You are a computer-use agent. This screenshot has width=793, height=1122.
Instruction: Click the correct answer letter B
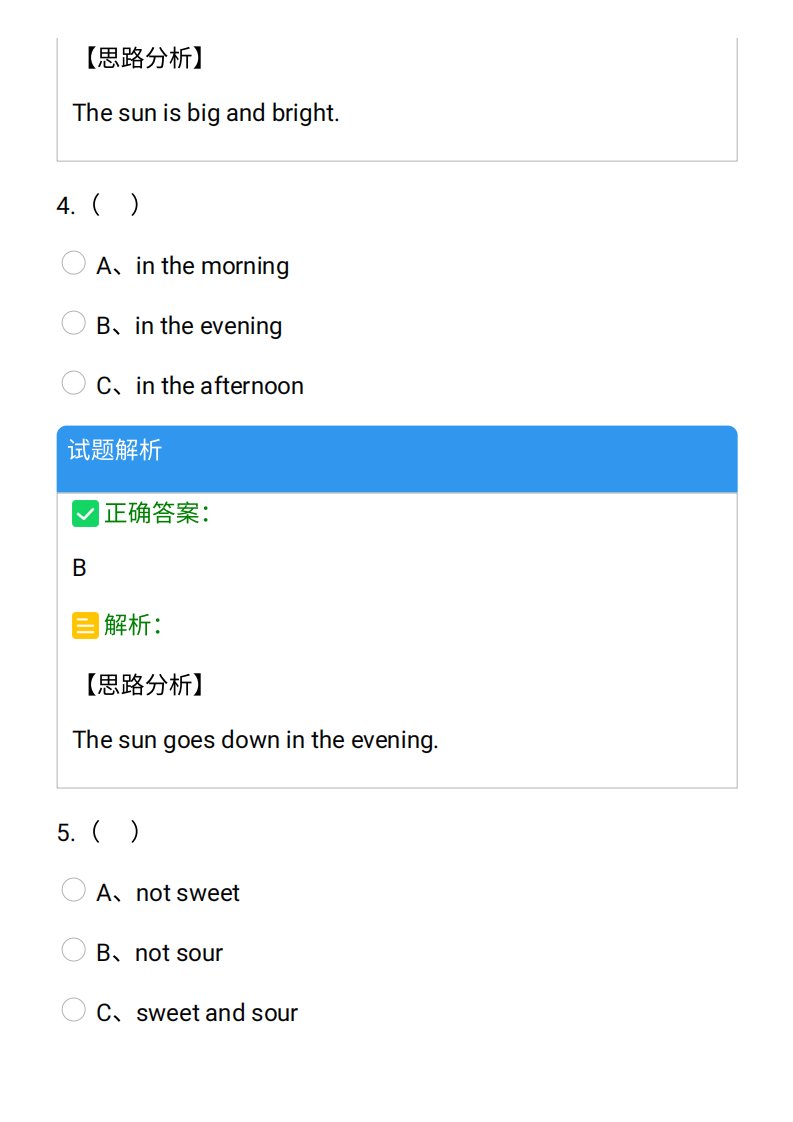79,568
